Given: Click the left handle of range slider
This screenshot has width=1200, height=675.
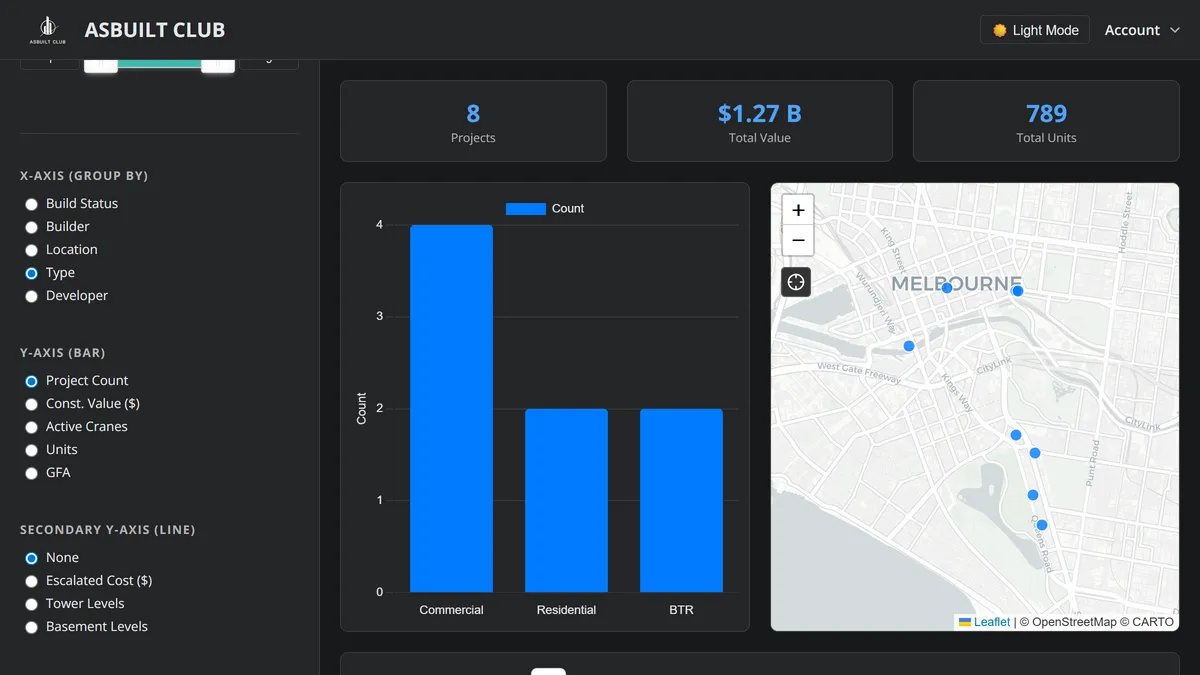Looking at the screenshot, I should pyautogui.click(x=101, y=64).
